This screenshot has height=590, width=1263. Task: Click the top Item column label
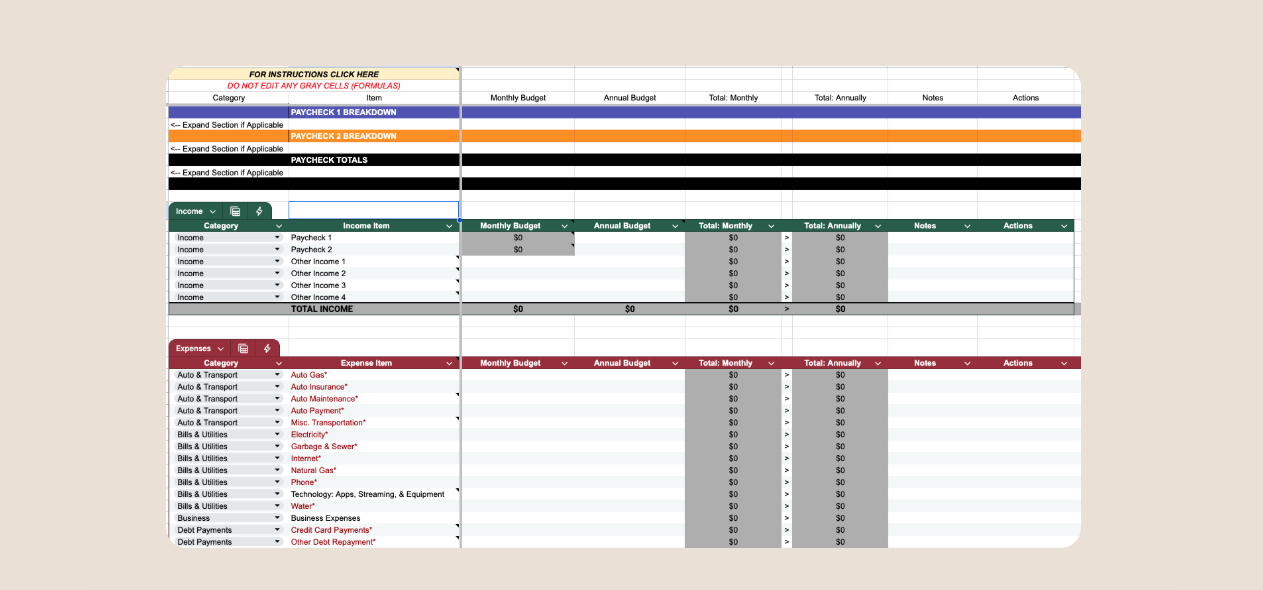click(x=374, y=98)
